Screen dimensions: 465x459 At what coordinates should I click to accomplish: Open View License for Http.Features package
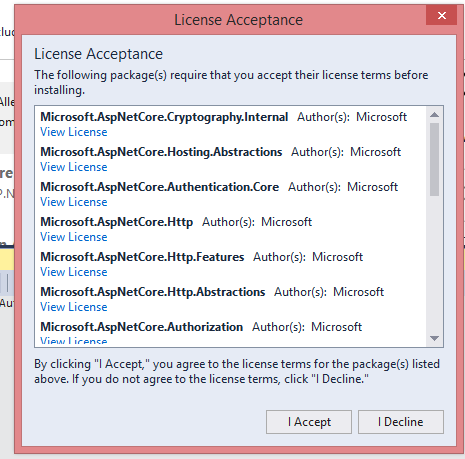coord(74,272)
